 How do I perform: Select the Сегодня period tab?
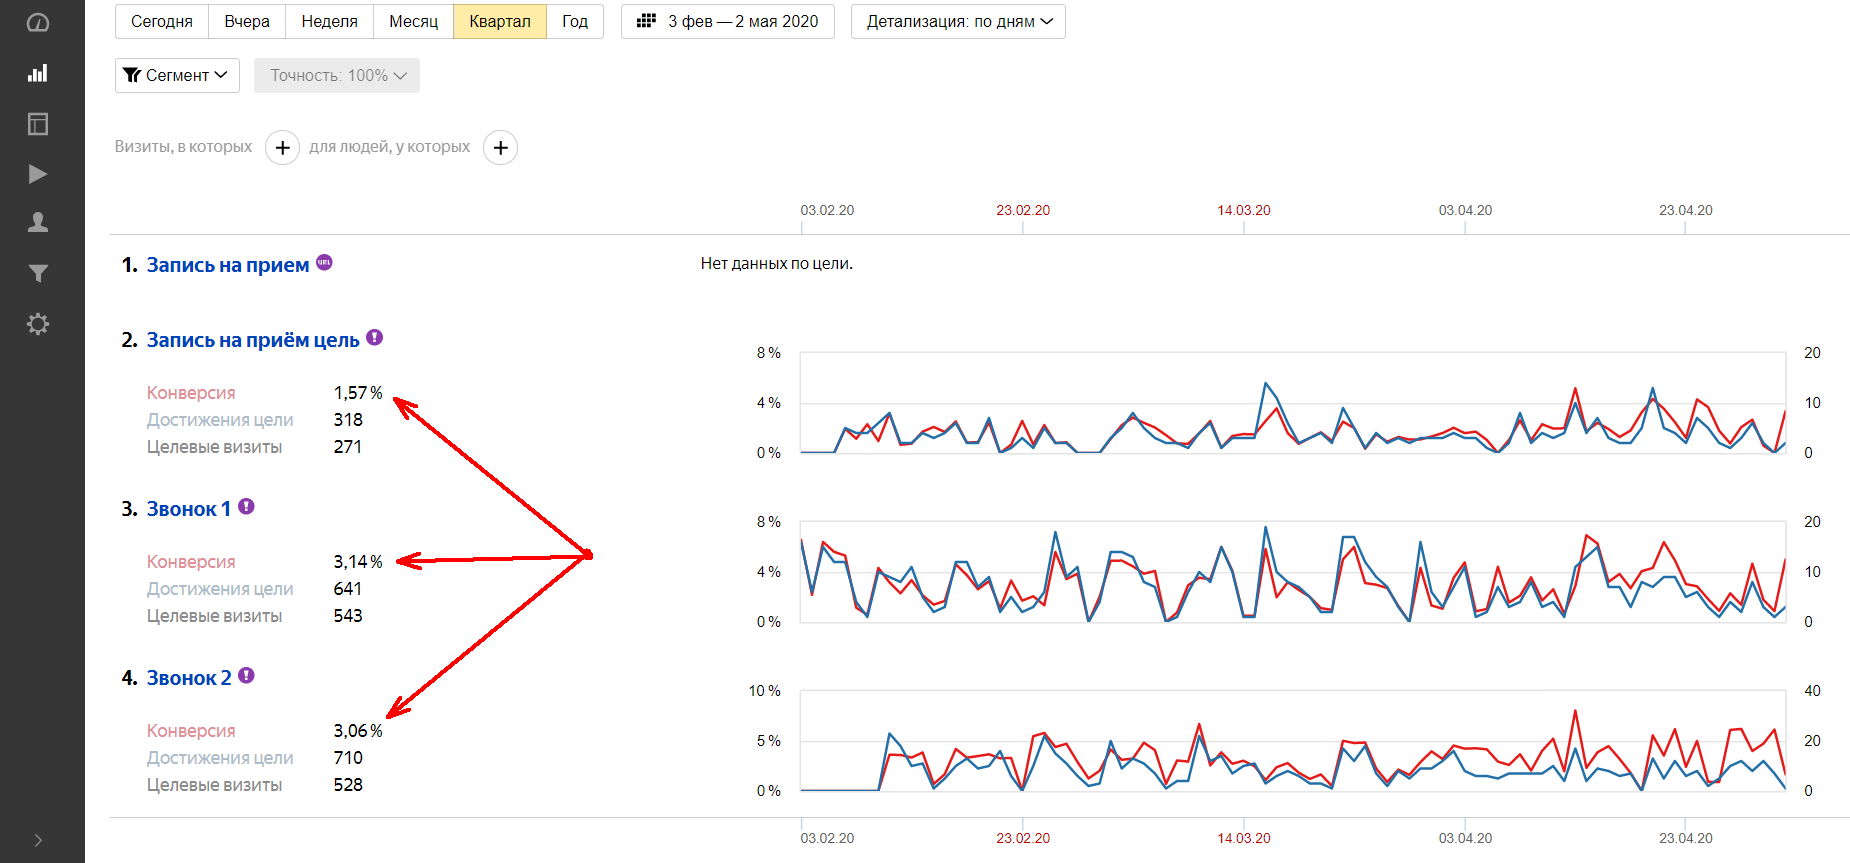click(162, 21)
